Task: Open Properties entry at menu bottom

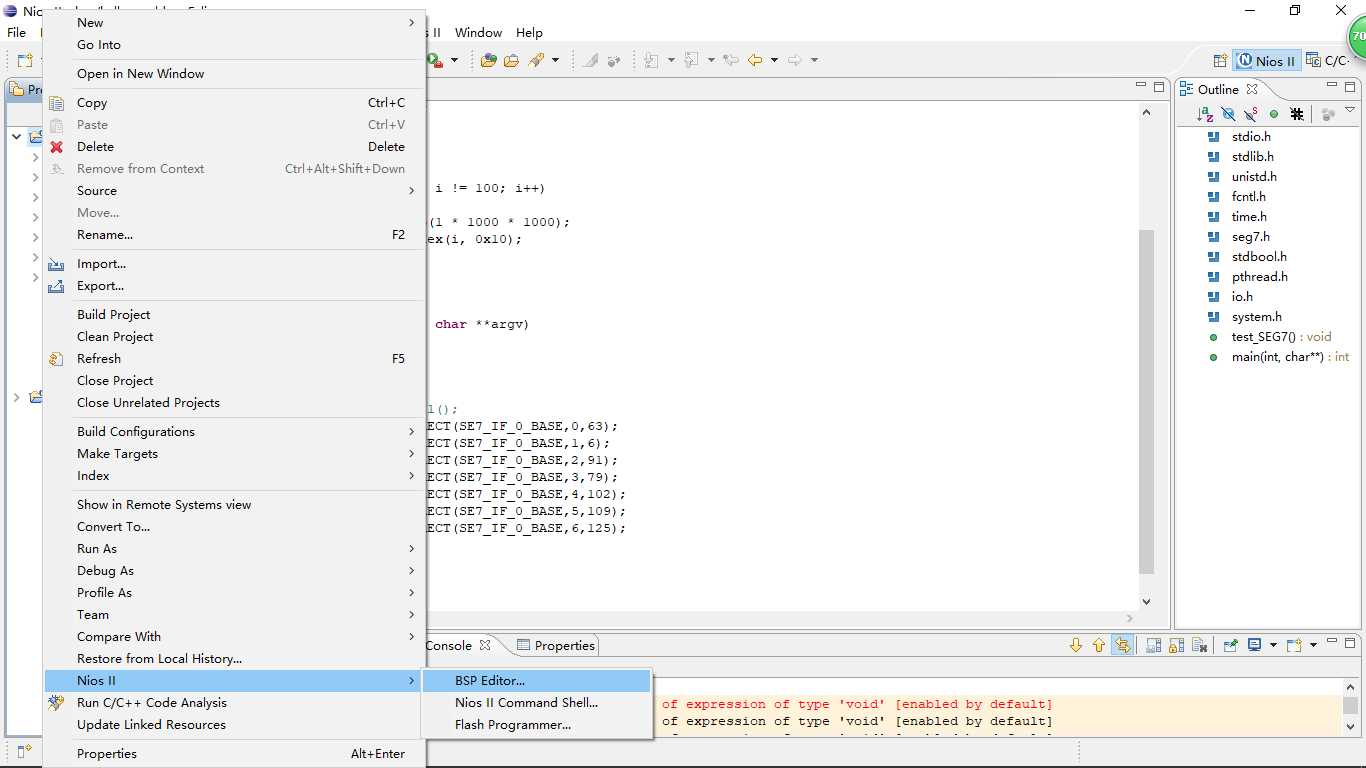Action: (x=234, y=754)
